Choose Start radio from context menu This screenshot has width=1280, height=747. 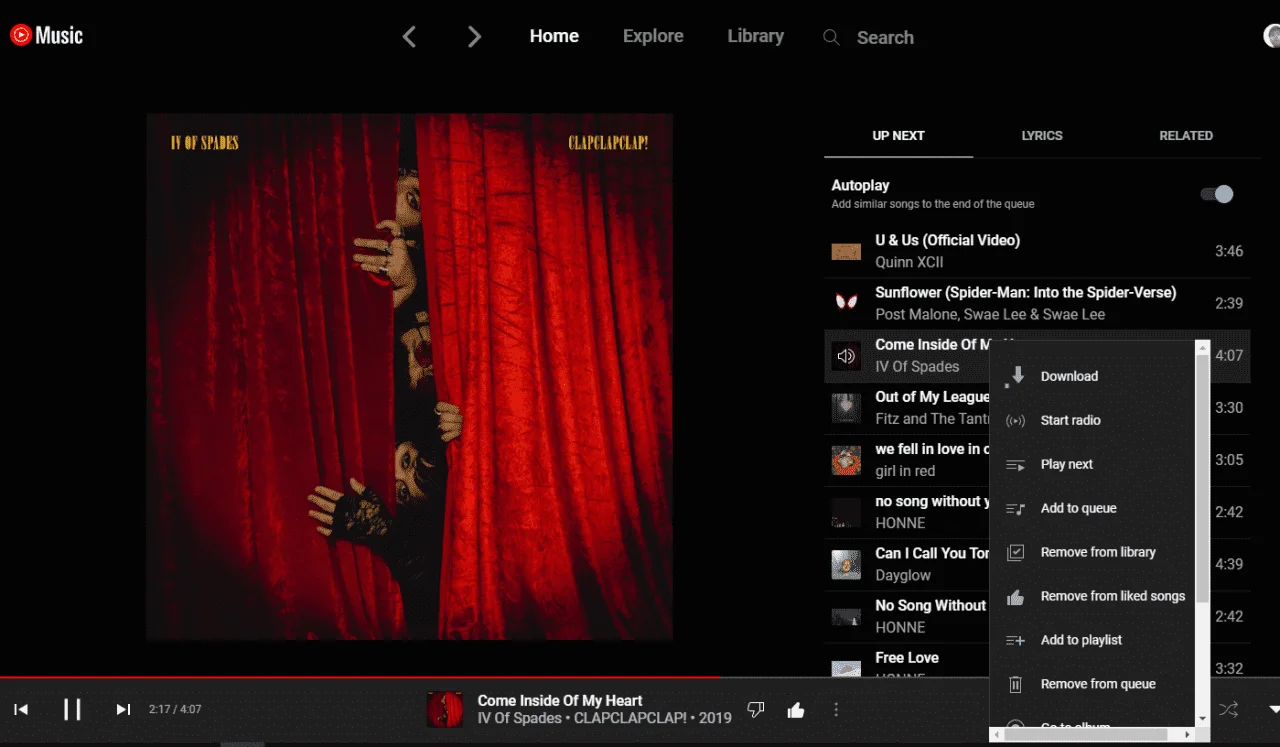coord(1070,420)
